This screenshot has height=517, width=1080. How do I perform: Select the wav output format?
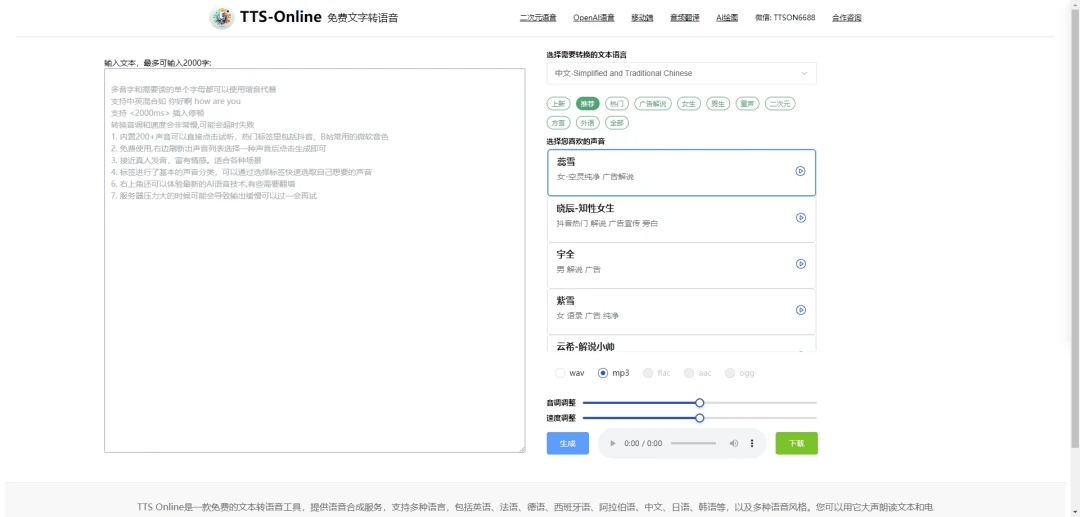pyautogui.click(x=560, y=373)
